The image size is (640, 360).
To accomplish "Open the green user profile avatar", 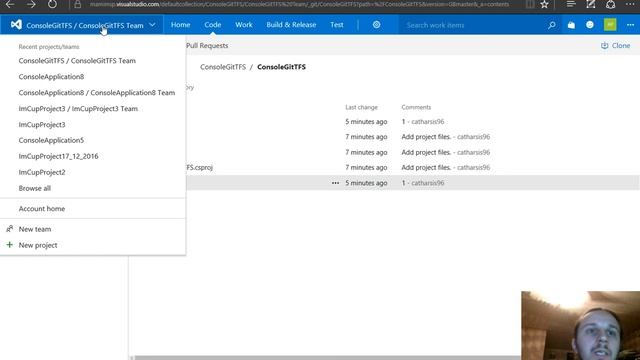I will pyautogui.click(x=610, y=25).
